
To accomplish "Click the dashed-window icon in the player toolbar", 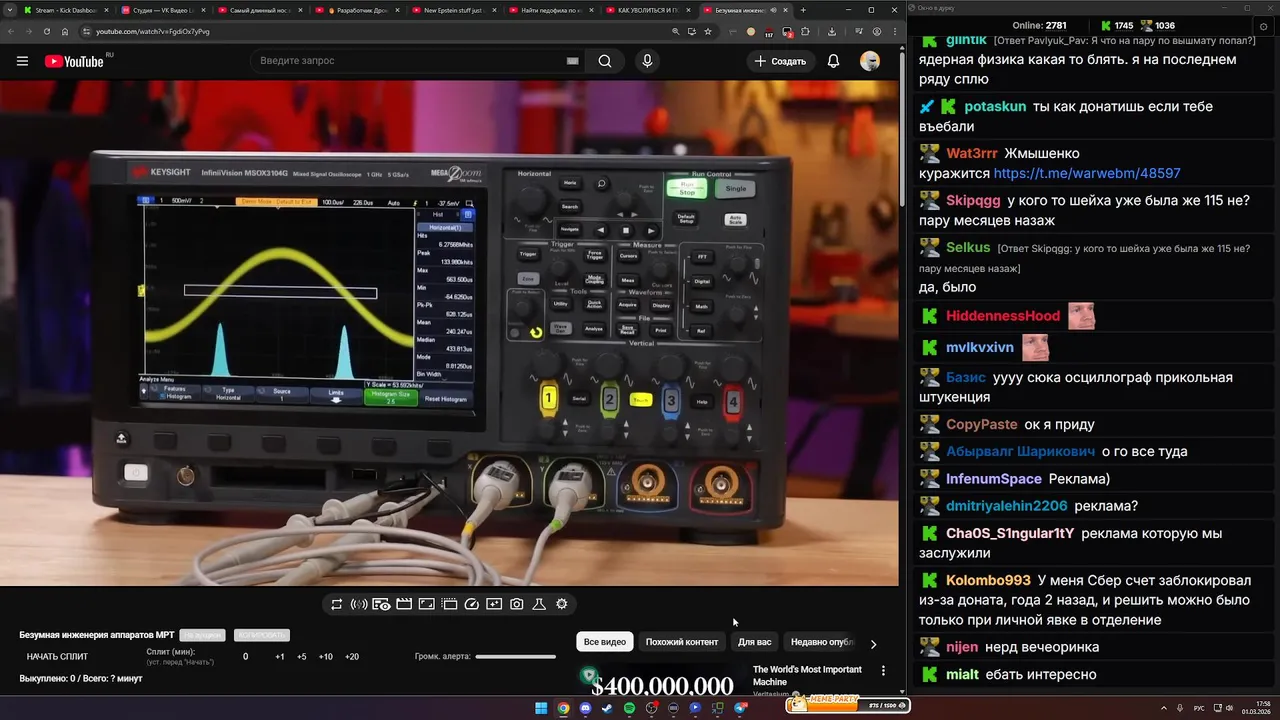I will pos(449,604).
